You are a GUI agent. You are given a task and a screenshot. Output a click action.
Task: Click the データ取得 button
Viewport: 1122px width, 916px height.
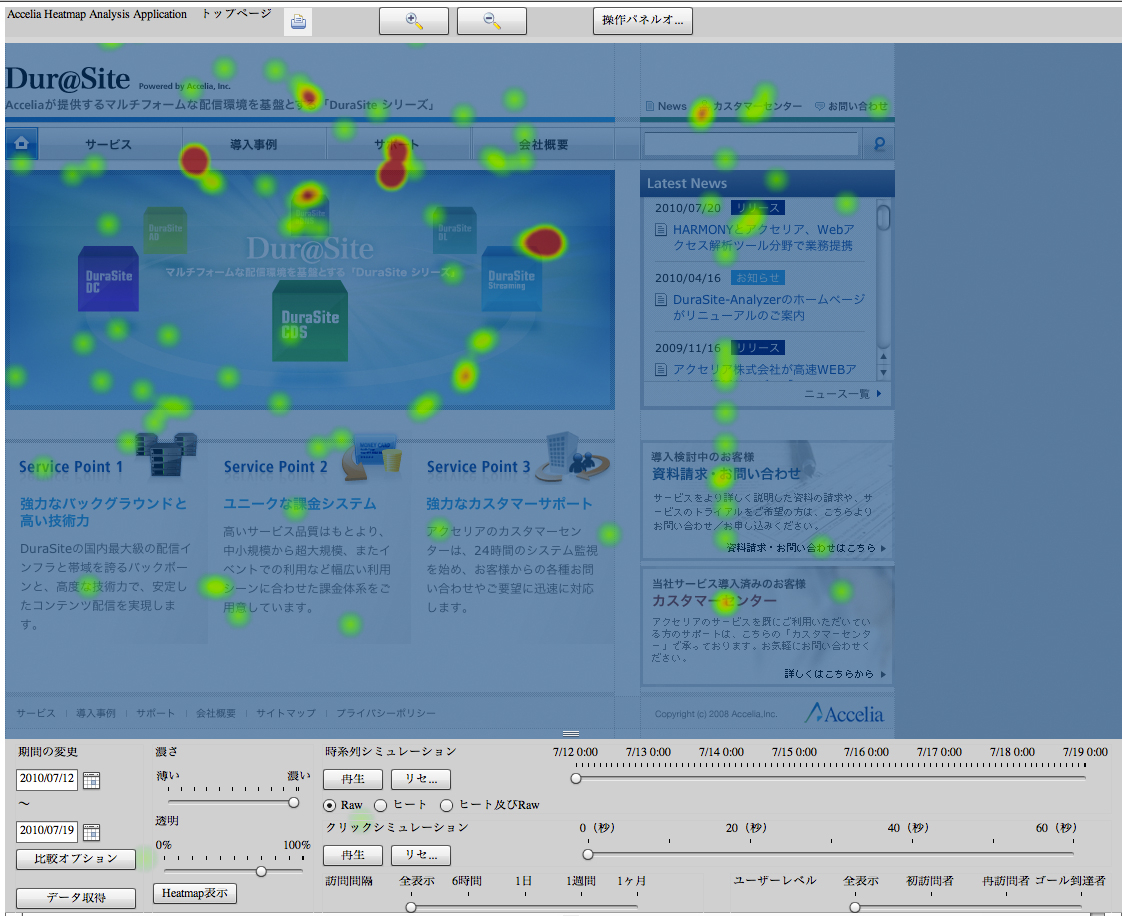pos(76,897)
